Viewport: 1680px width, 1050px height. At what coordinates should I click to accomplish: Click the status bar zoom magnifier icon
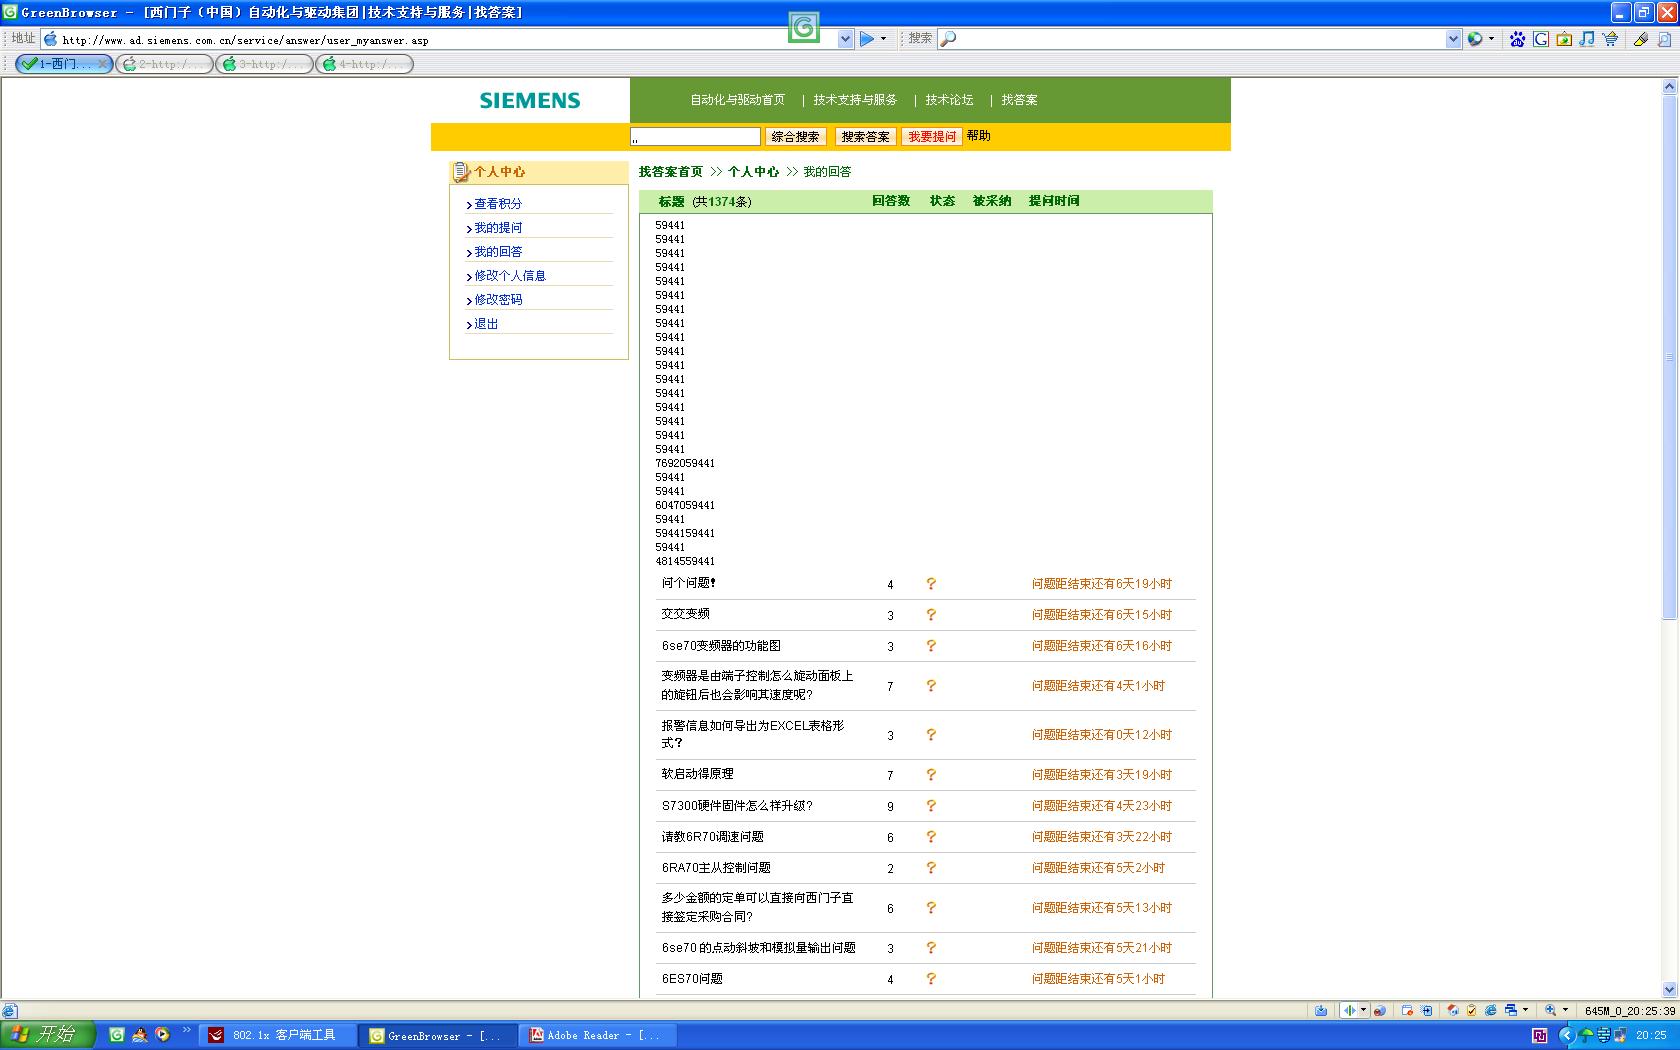click(x=1551, y=1010)
